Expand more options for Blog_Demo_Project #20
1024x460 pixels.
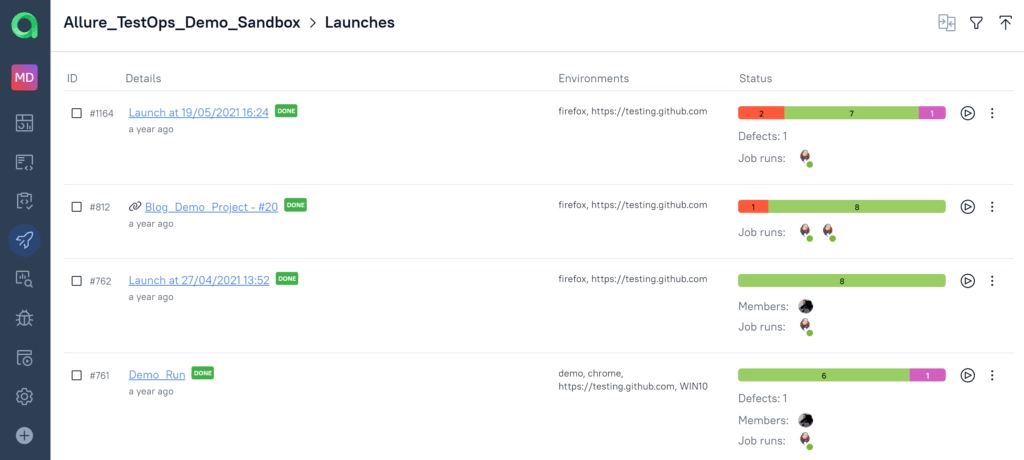[992, 207]
